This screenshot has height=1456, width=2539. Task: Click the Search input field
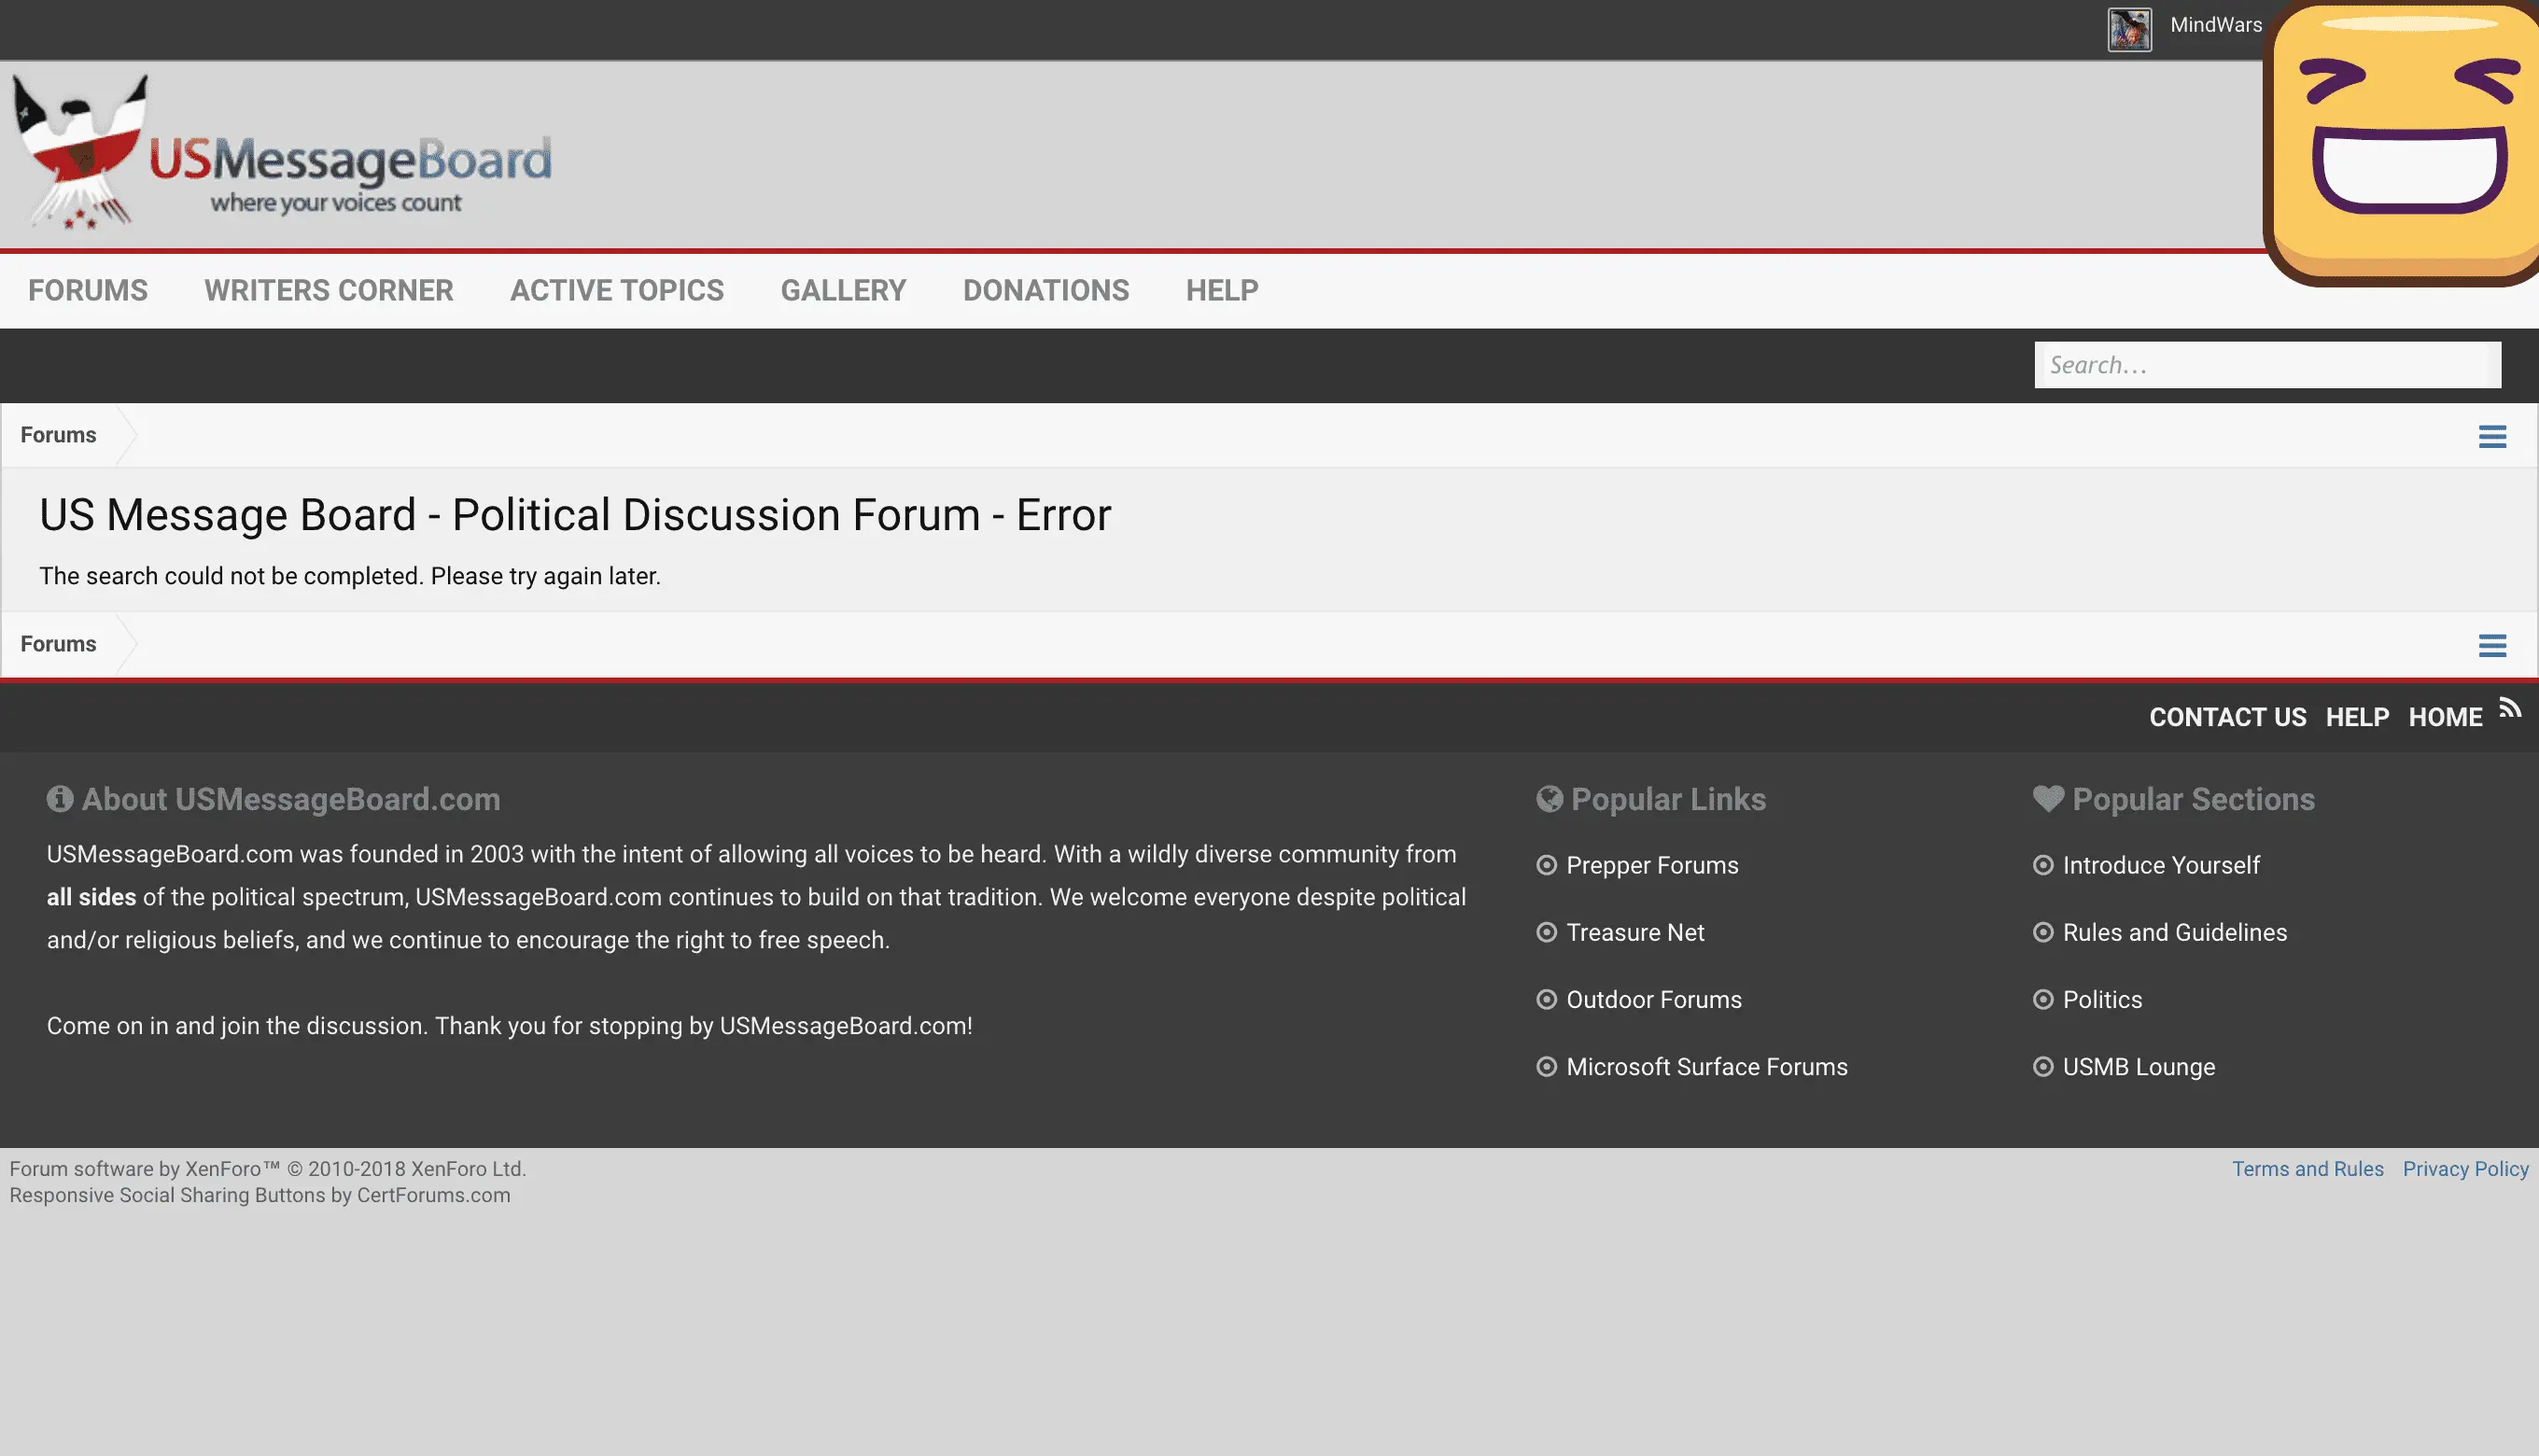(2266, 365)
